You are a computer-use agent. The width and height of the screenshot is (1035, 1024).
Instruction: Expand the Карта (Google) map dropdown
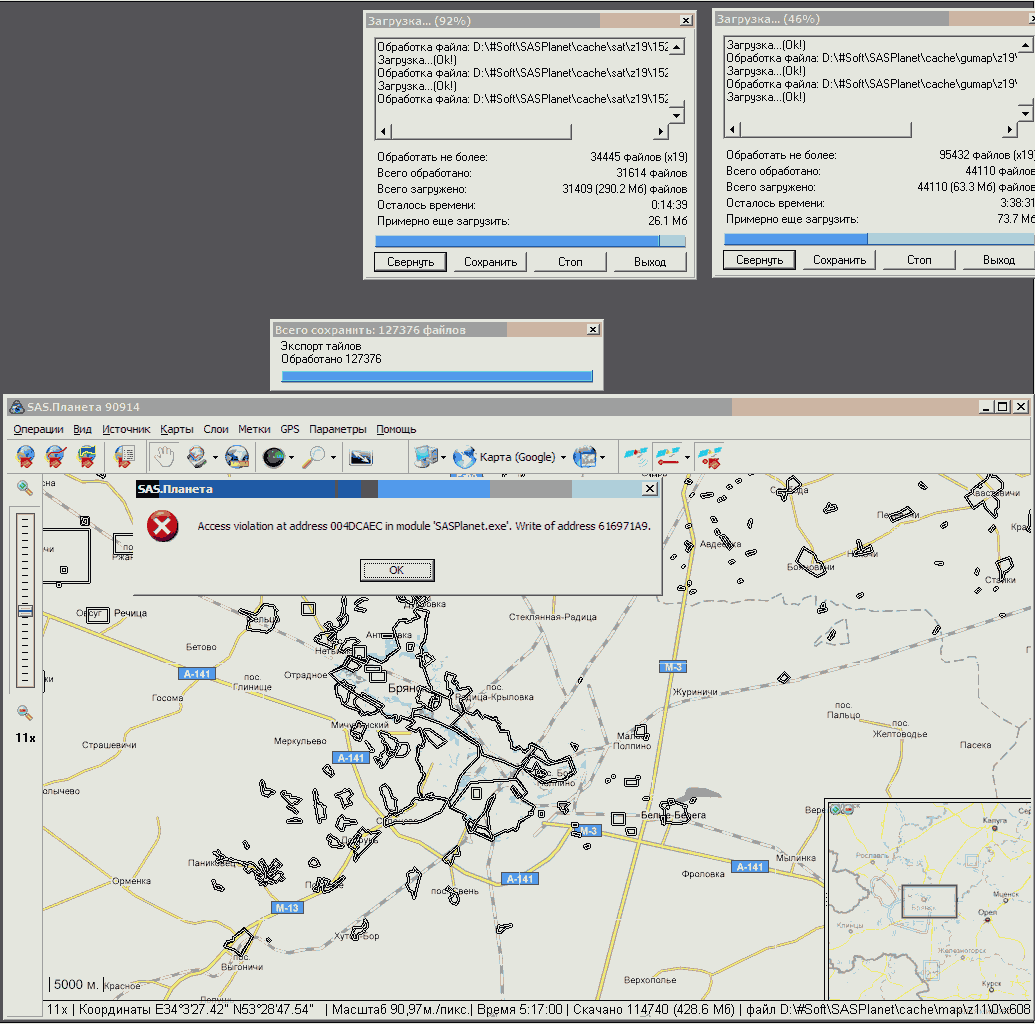563,458
